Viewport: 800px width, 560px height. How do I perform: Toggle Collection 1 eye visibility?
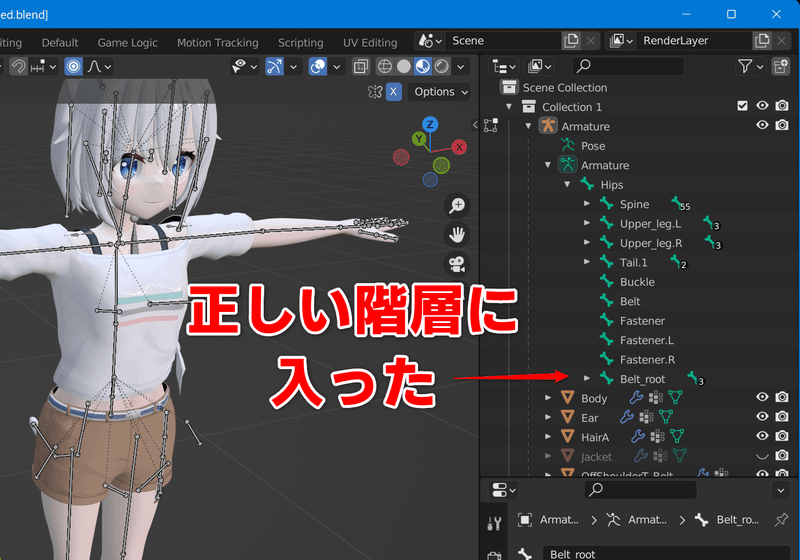point(762,106)
